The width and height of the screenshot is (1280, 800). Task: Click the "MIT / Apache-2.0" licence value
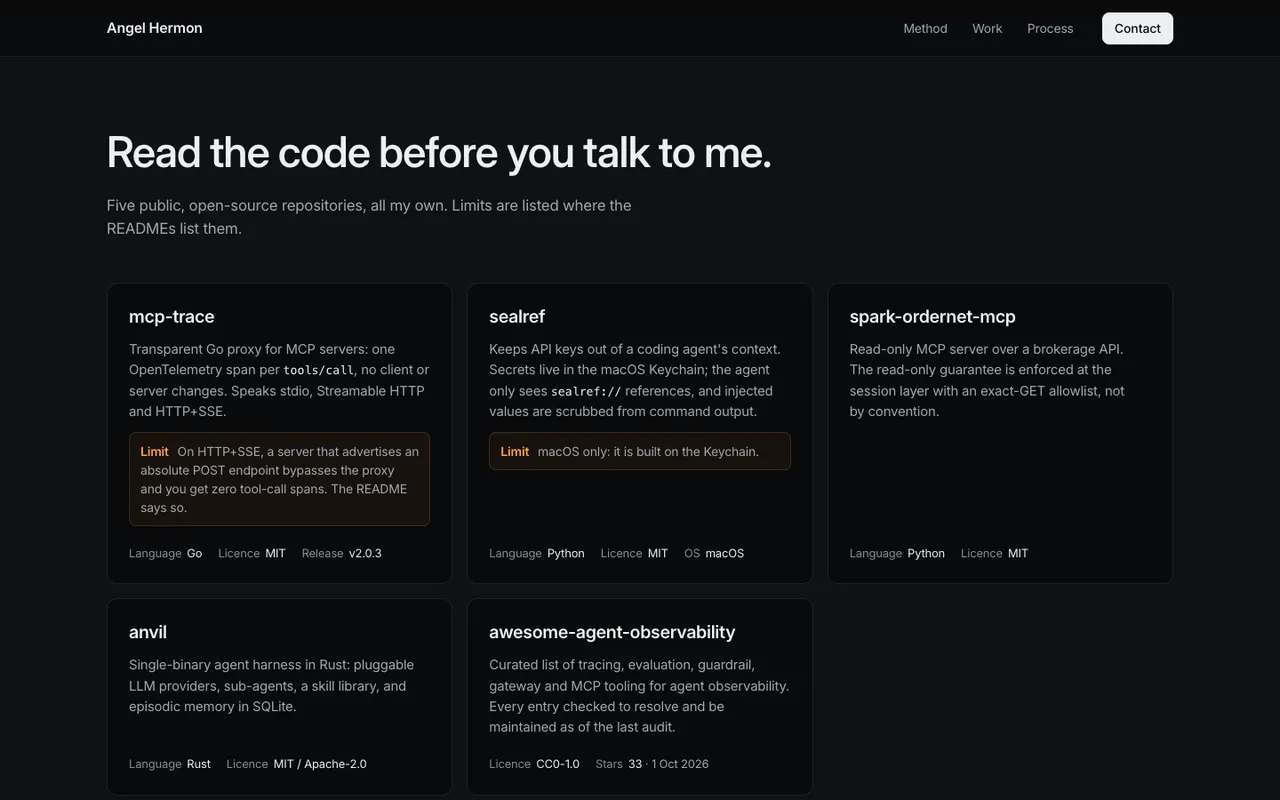coord(320,764)
